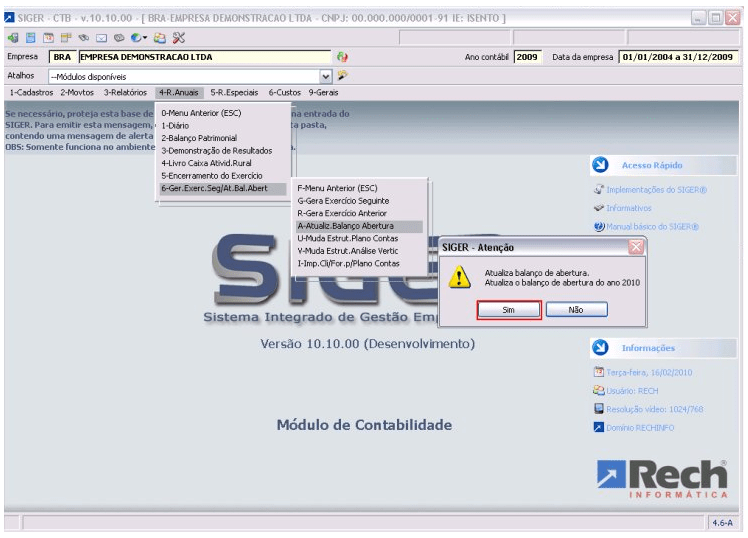Click the shortcut configuration icon next to Atalhos
The image size is (748, 538).
[343, 75]
